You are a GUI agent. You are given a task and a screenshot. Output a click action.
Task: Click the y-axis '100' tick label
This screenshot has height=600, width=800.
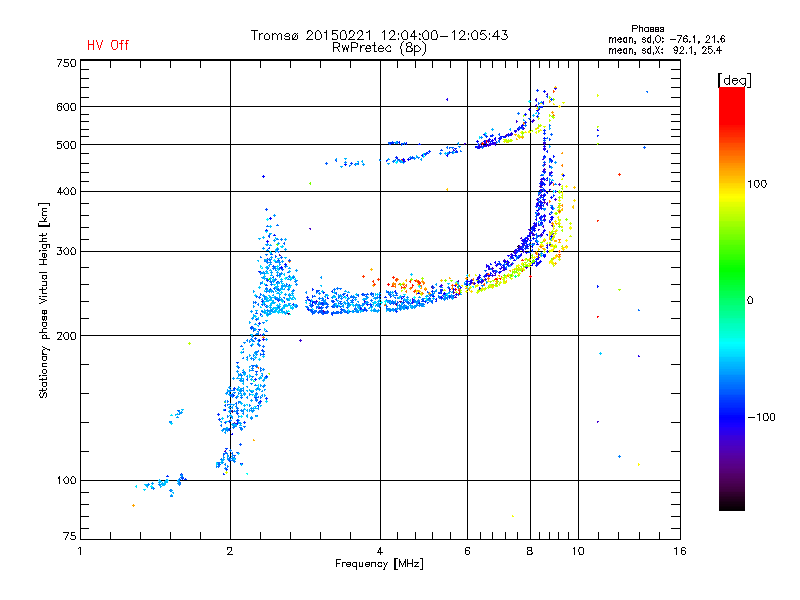66,481
